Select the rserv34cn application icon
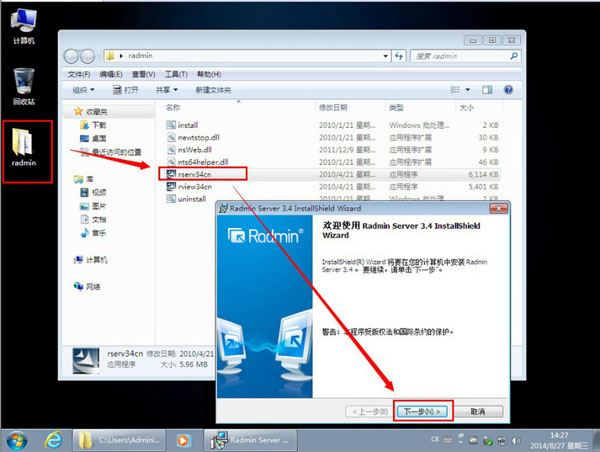 click(x=171, y=174)
